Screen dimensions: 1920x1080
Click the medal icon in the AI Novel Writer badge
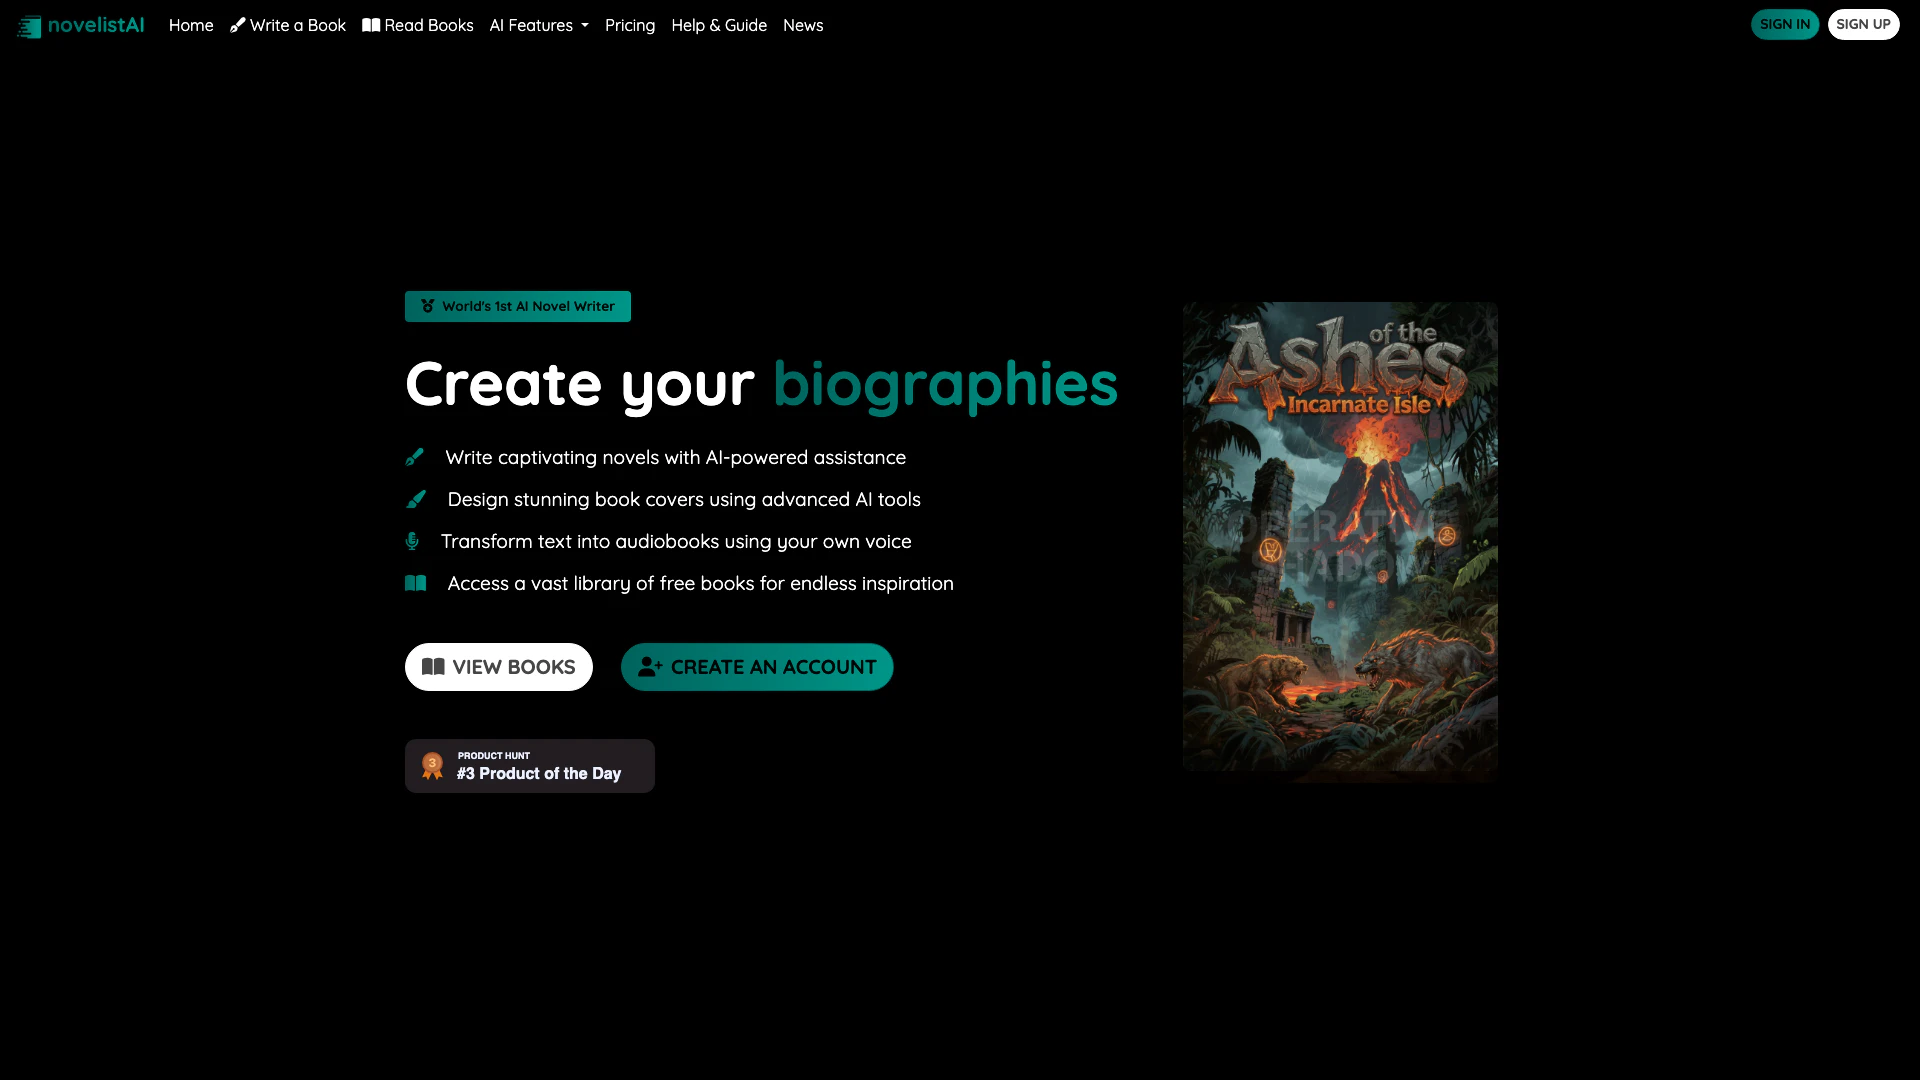[428, 306]
